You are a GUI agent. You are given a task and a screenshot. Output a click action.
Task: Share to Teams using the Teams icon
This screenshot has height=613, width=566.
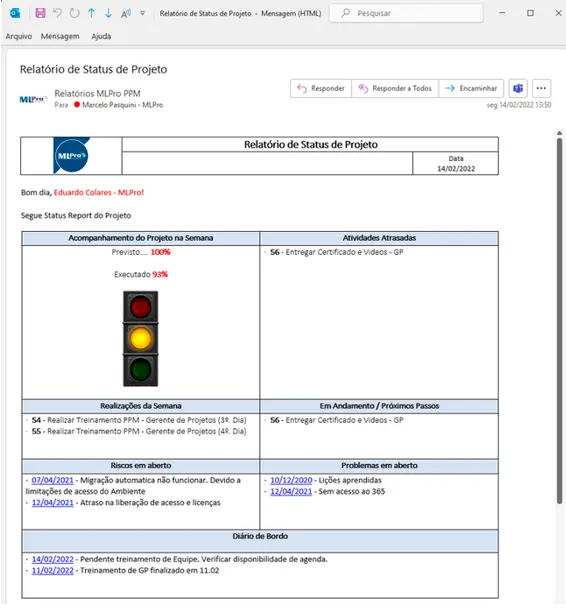click(518, 88)
